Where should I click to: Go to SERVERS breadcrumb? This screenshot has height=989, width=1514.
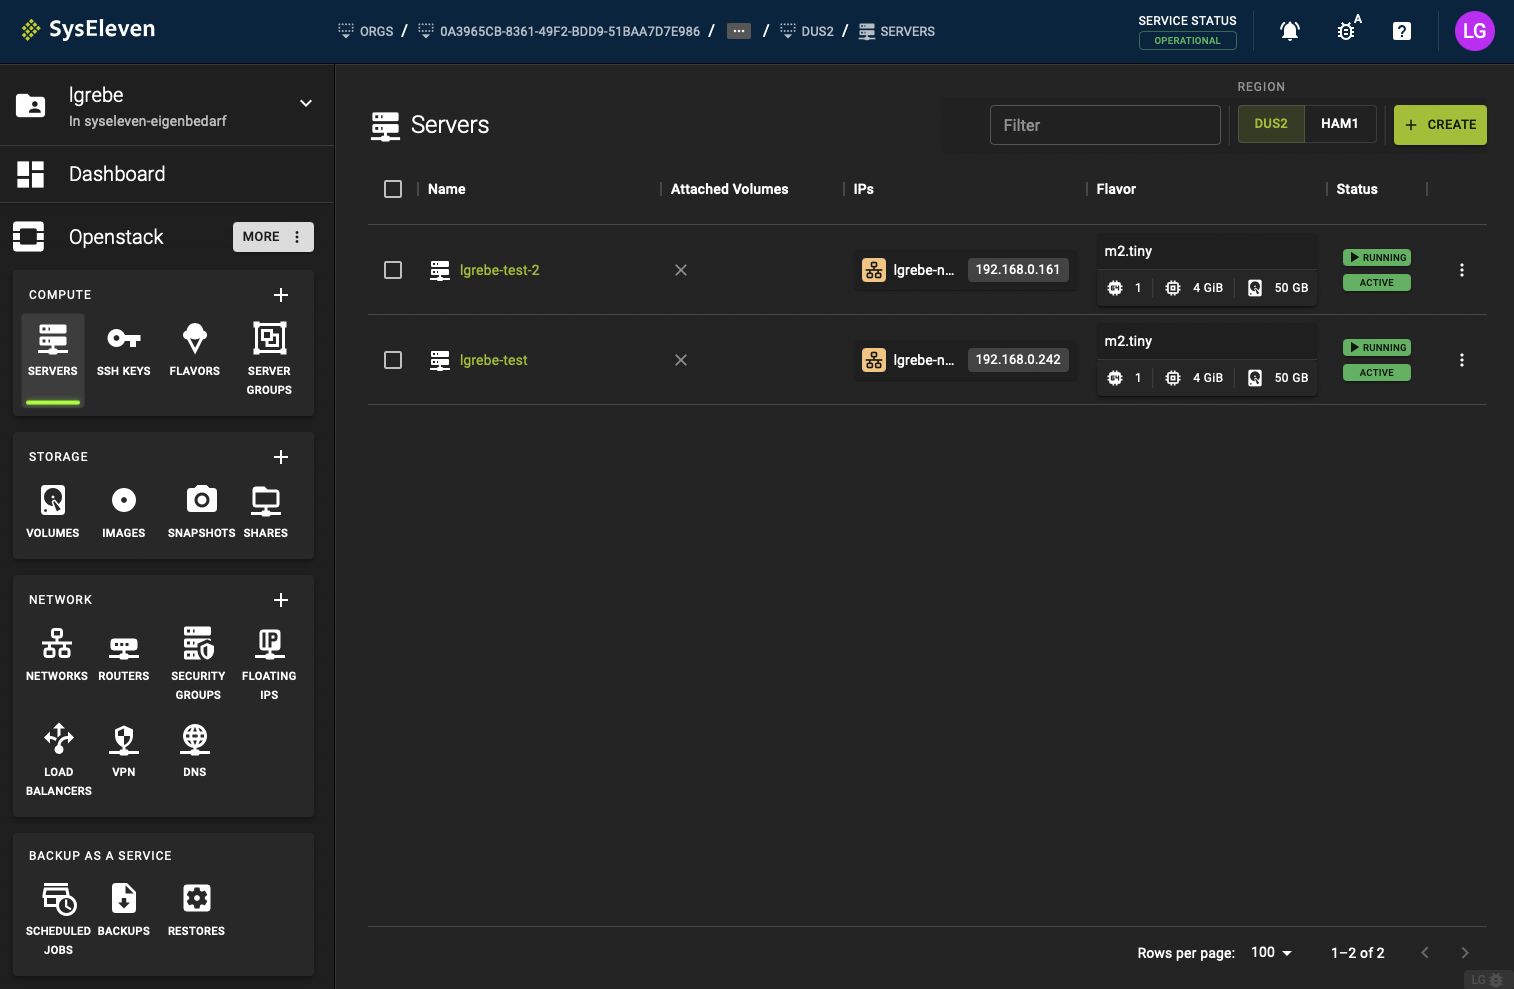tap(897, 31)
